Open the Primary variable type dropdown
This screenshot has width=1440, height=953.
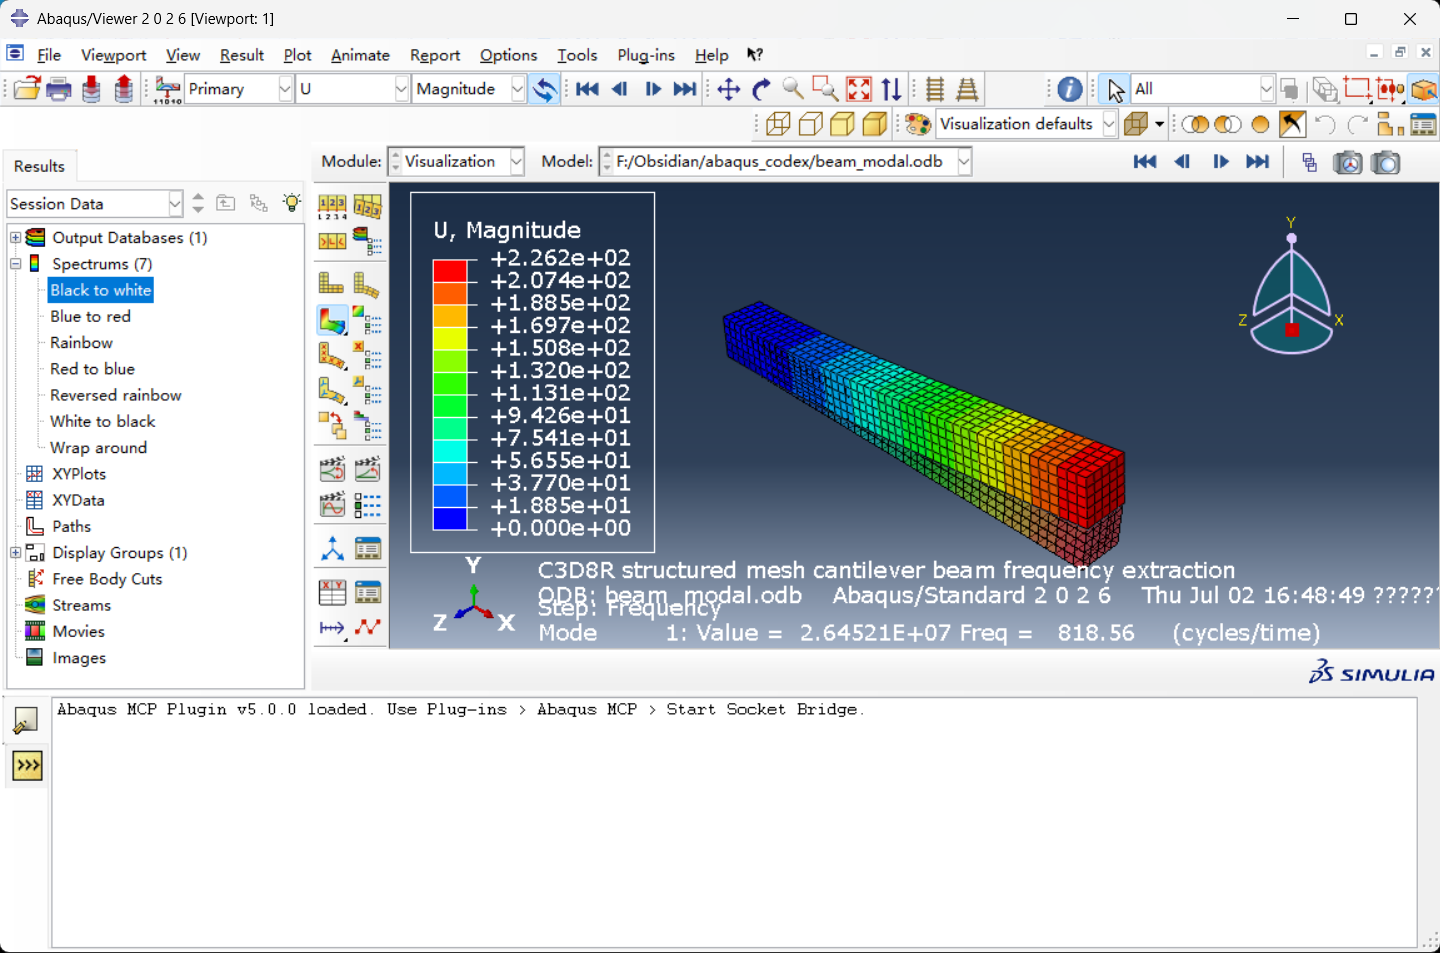(x=285, y=89)
